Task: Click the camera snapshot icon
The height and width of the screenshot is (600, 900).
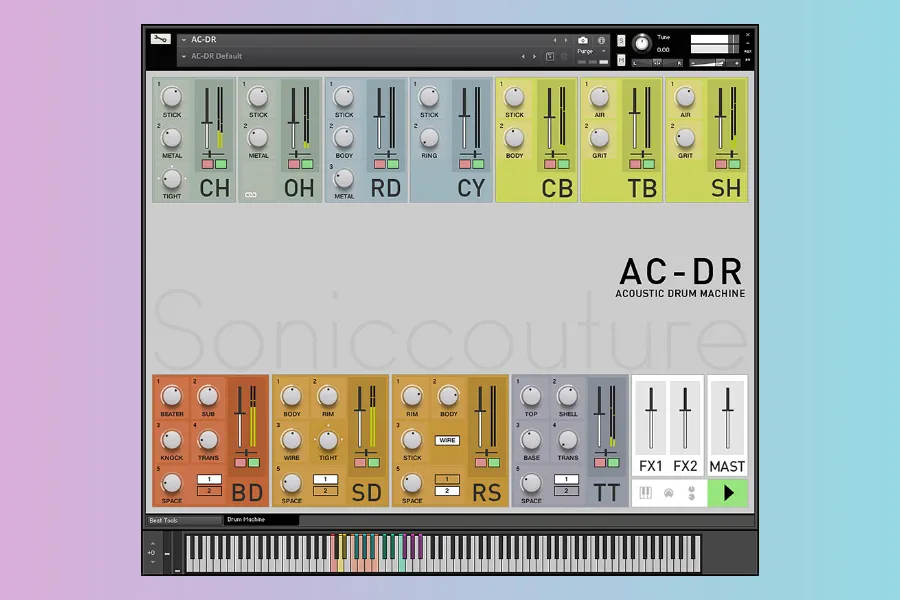Action: pyautogui.click(x=583, y=40)
